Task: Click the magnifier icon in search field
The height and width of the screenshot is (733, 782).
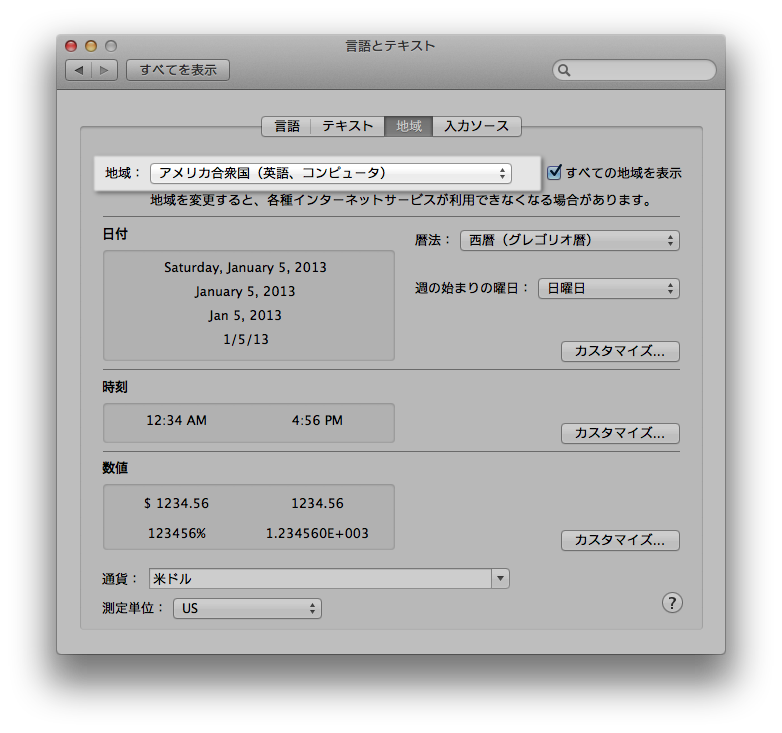Action: tap(564, 70)
